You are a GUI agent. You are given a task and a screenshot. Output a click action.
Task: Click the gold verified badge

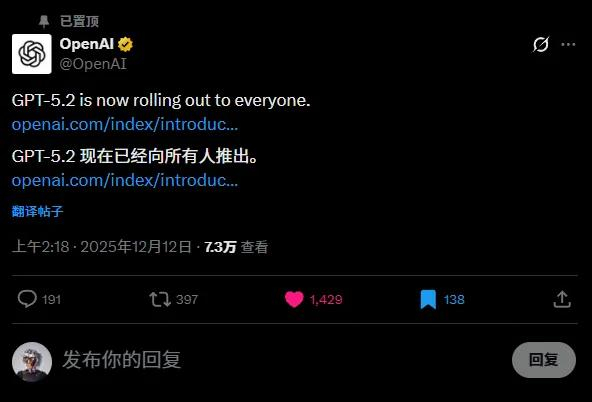pyautogui.click(x=125, y=44)
